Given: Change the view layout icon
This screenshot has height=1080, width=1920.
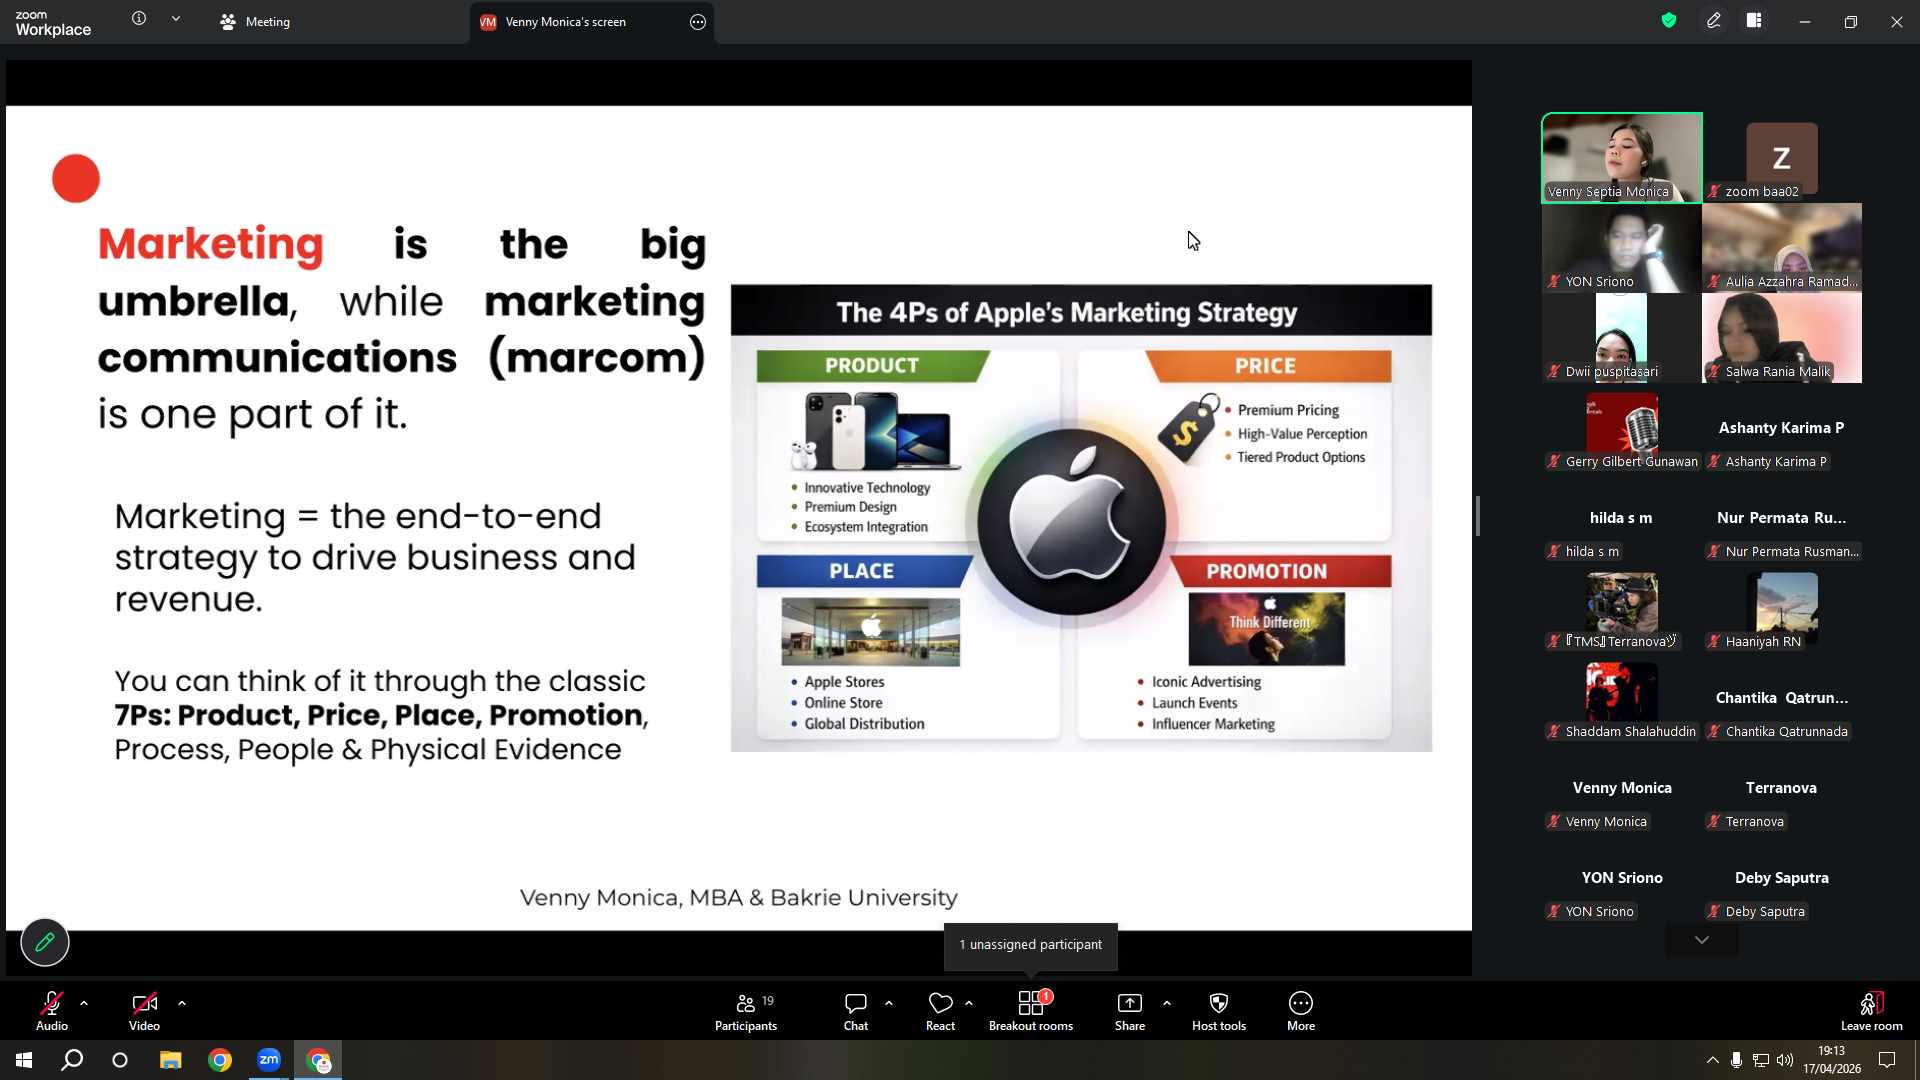Looking at the screenshot, I should click(x=1754, y=21).
